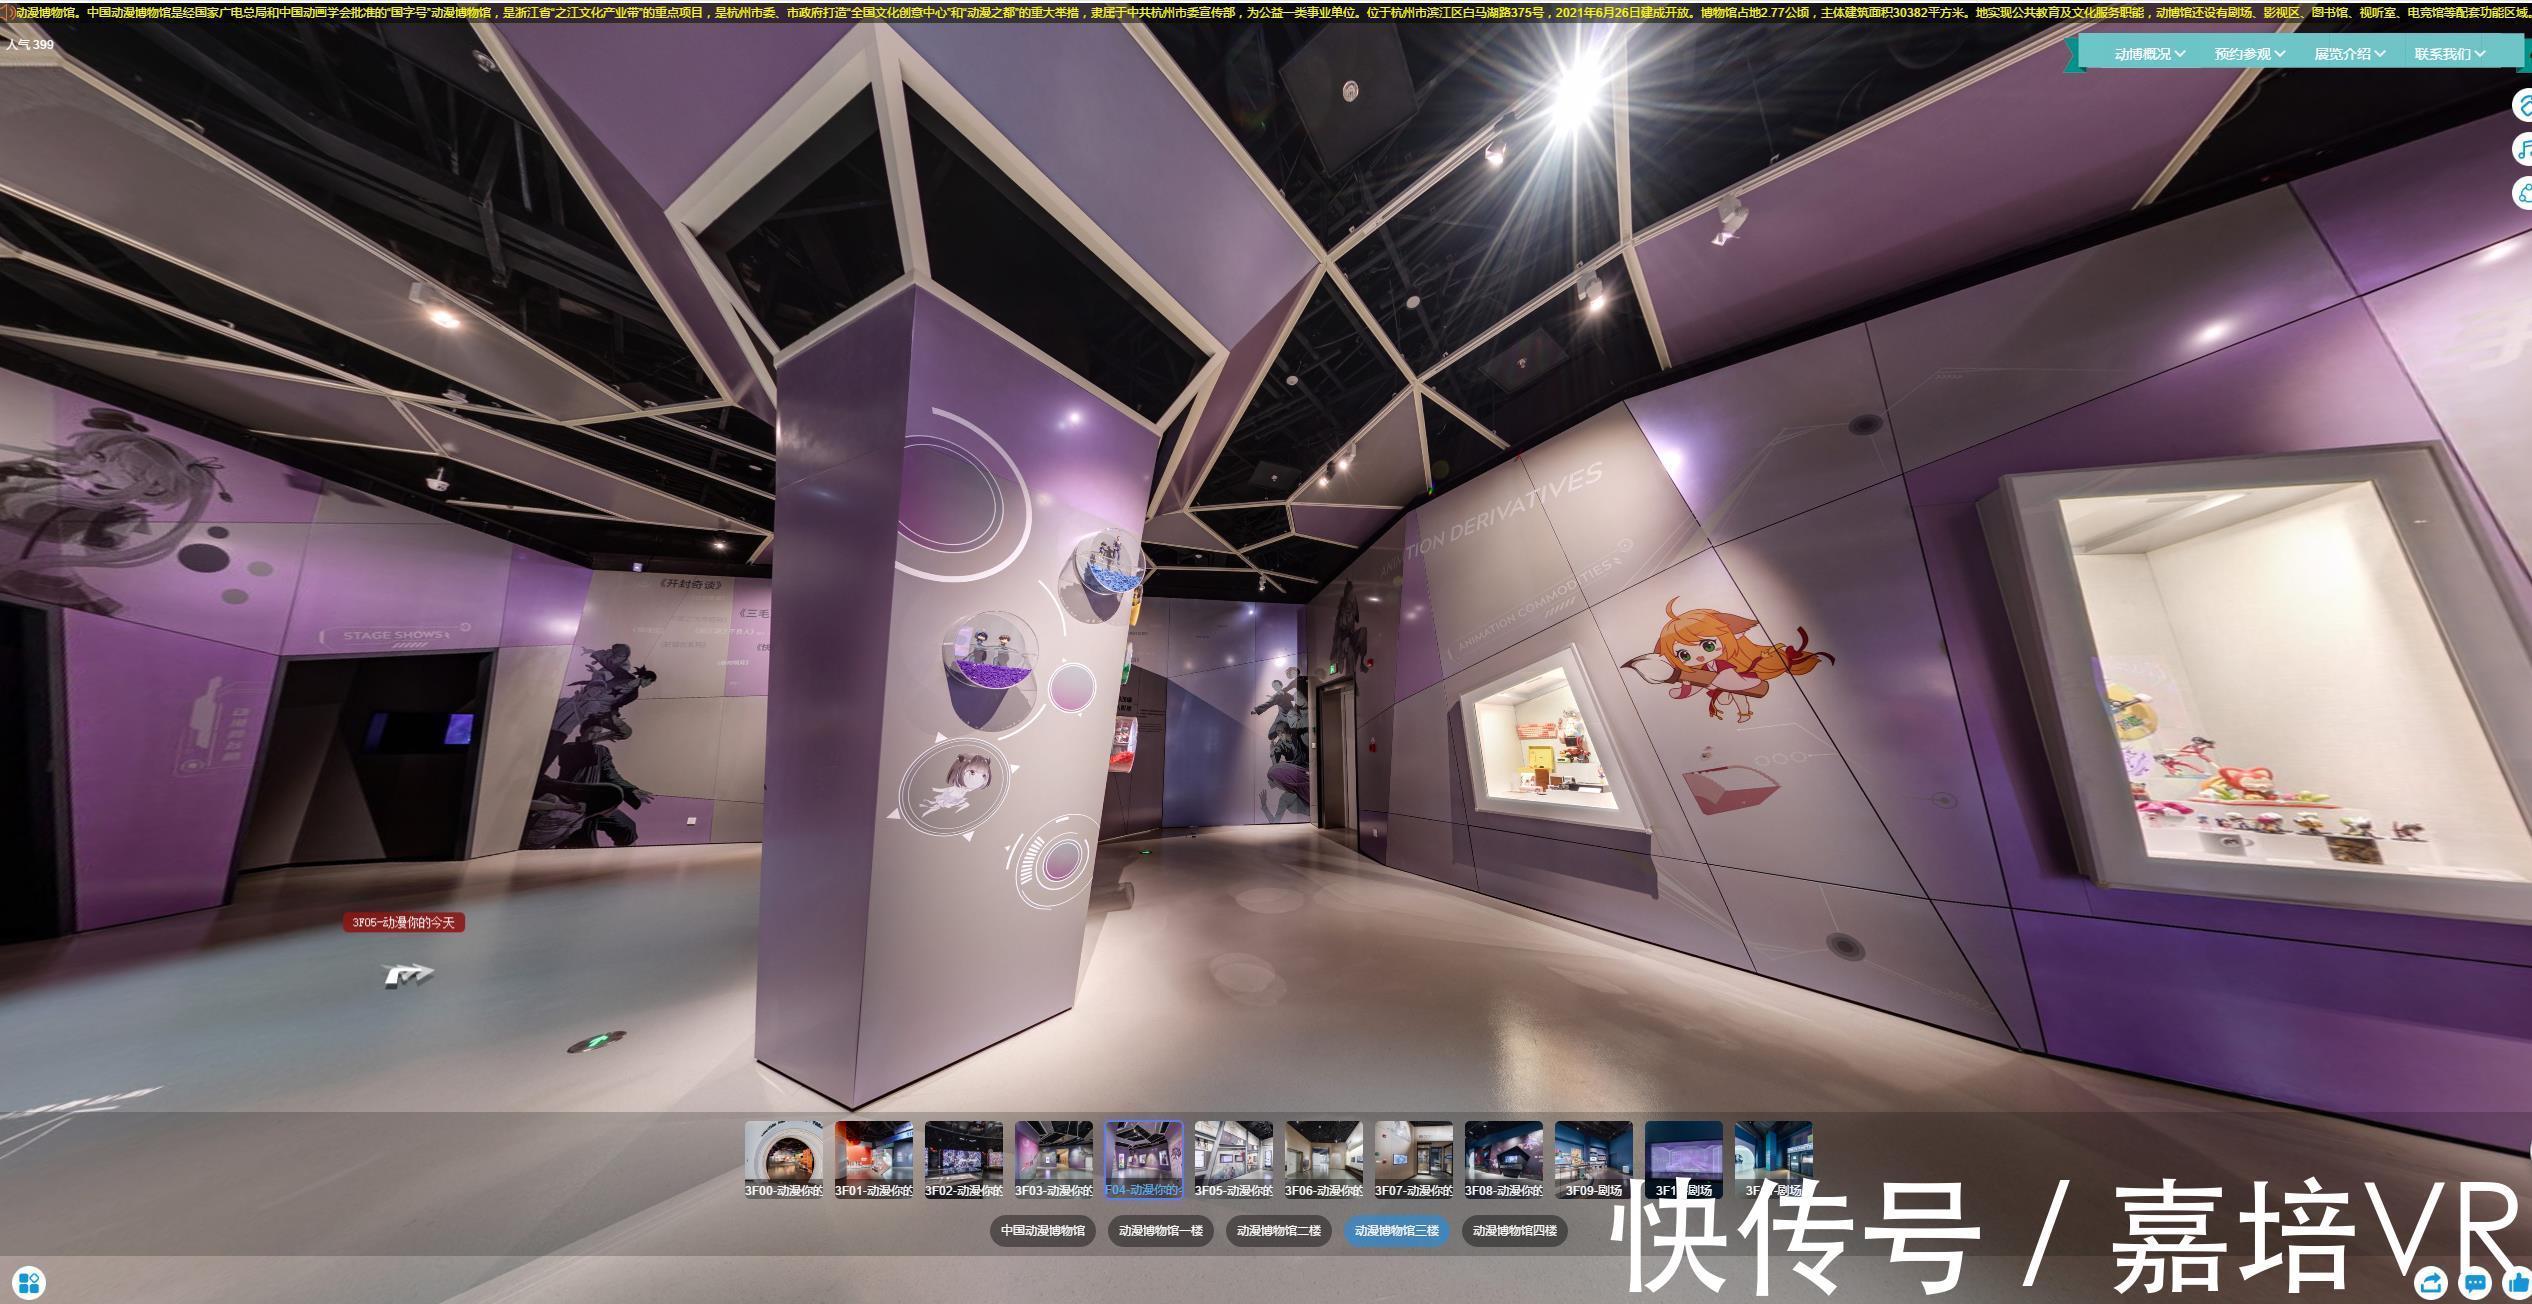The image size is (2532, 1304).
Task: Switch to 动漫博物馆二楼 floor tab
Action: point(1278,1231)
